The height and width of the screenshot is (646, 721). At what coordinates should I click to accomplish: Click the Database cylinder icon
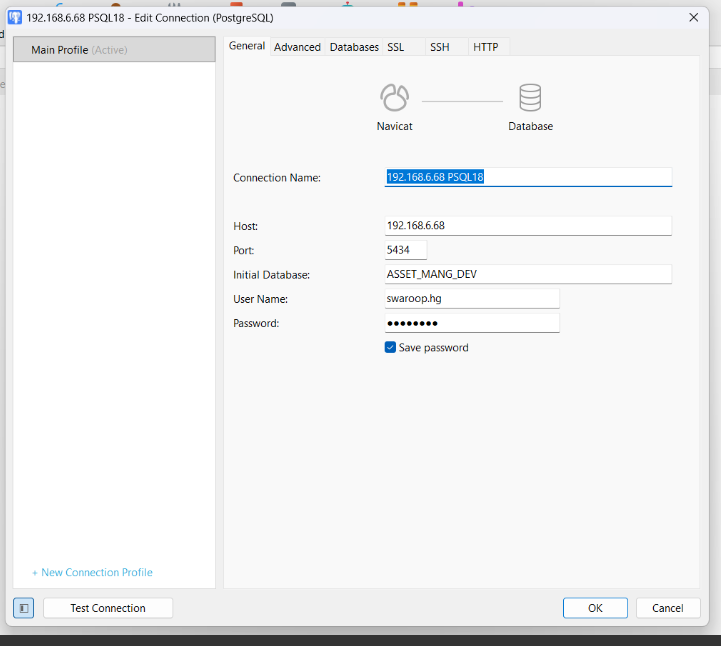[x=530, y=98]
